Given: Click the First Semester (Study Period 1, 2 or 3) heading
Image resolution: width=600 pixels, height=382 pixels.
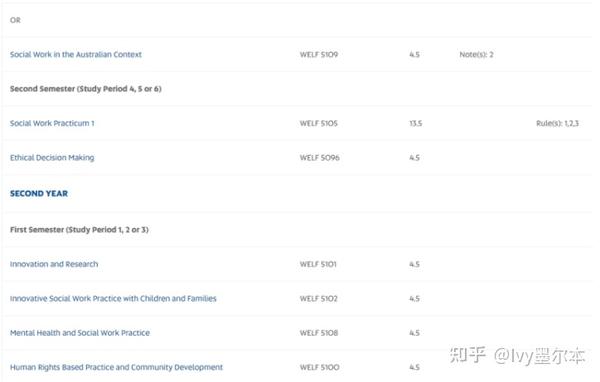Looking at the screenshot, I should (x=79, y=230).
